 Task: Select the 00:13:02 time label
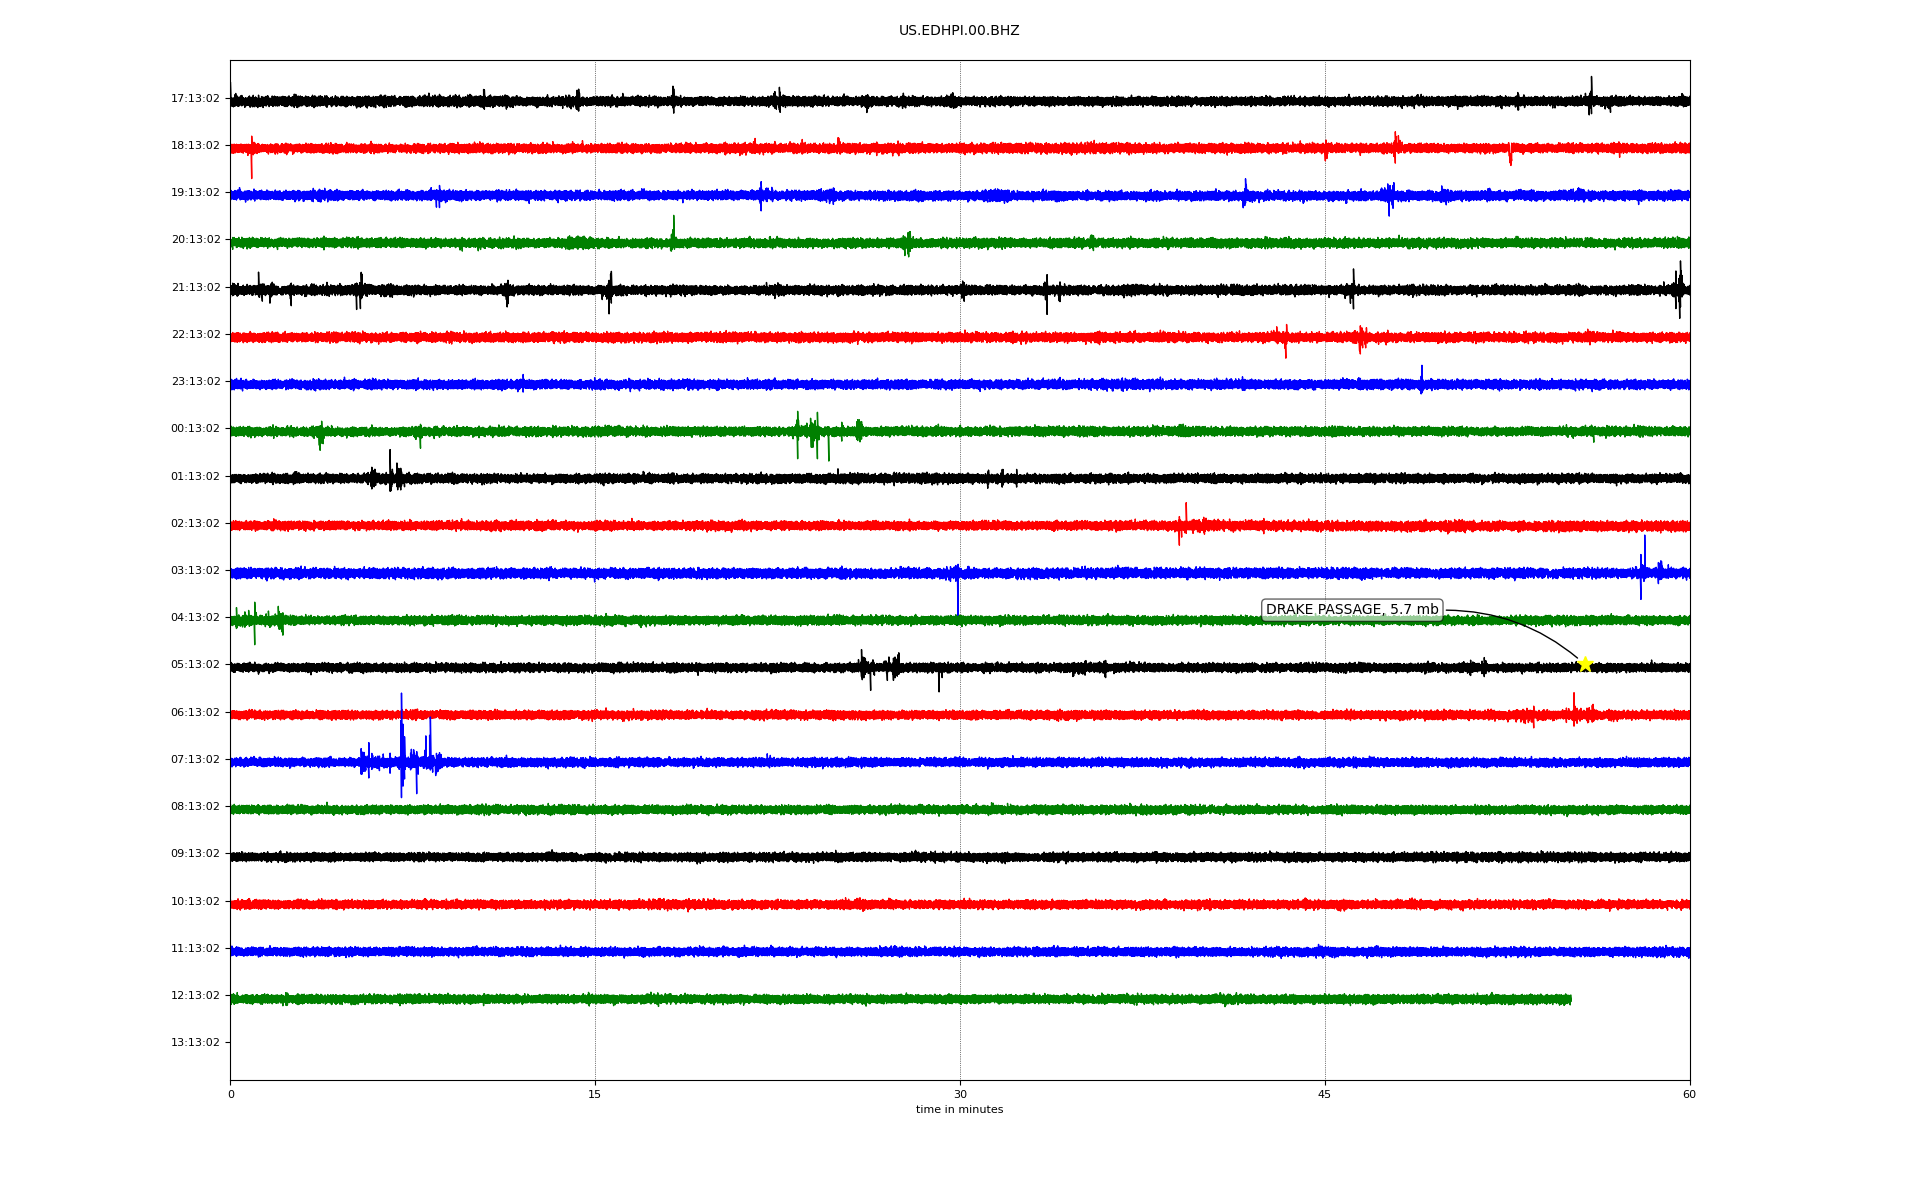click(195, 429)
